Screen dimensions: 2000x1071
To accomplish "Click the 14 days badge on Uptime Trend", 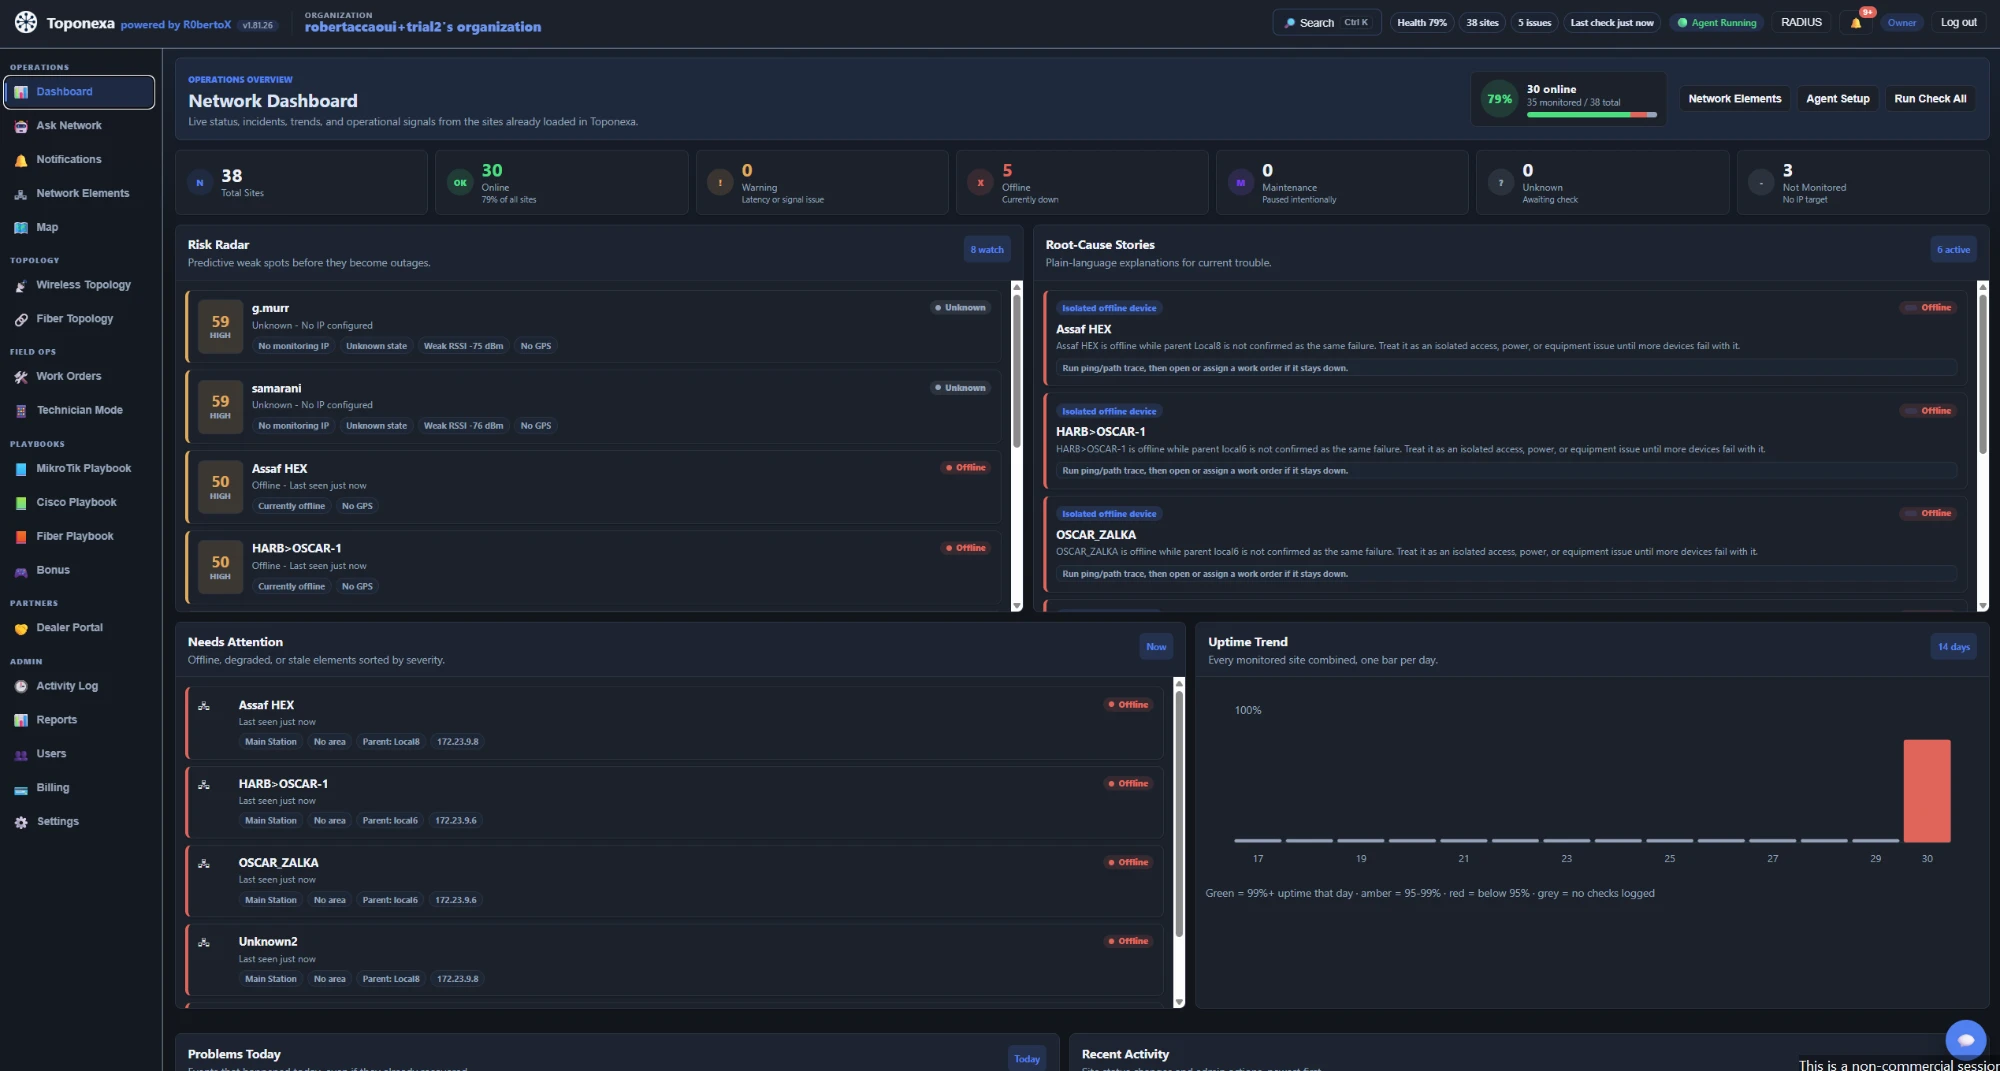I will coord(1953,647).
